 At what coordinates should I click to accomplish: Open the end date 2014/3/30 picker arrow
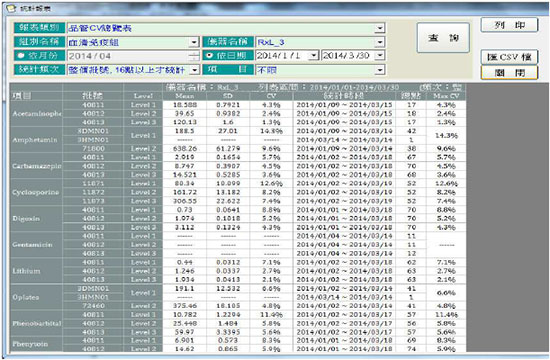(x=380, y=55)
